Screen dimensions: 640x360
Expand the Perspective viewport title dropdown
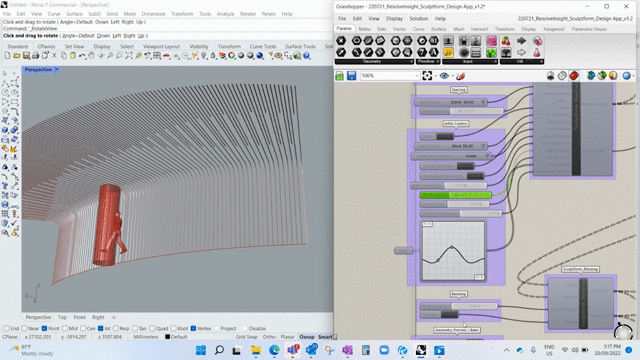pos(57,70)
